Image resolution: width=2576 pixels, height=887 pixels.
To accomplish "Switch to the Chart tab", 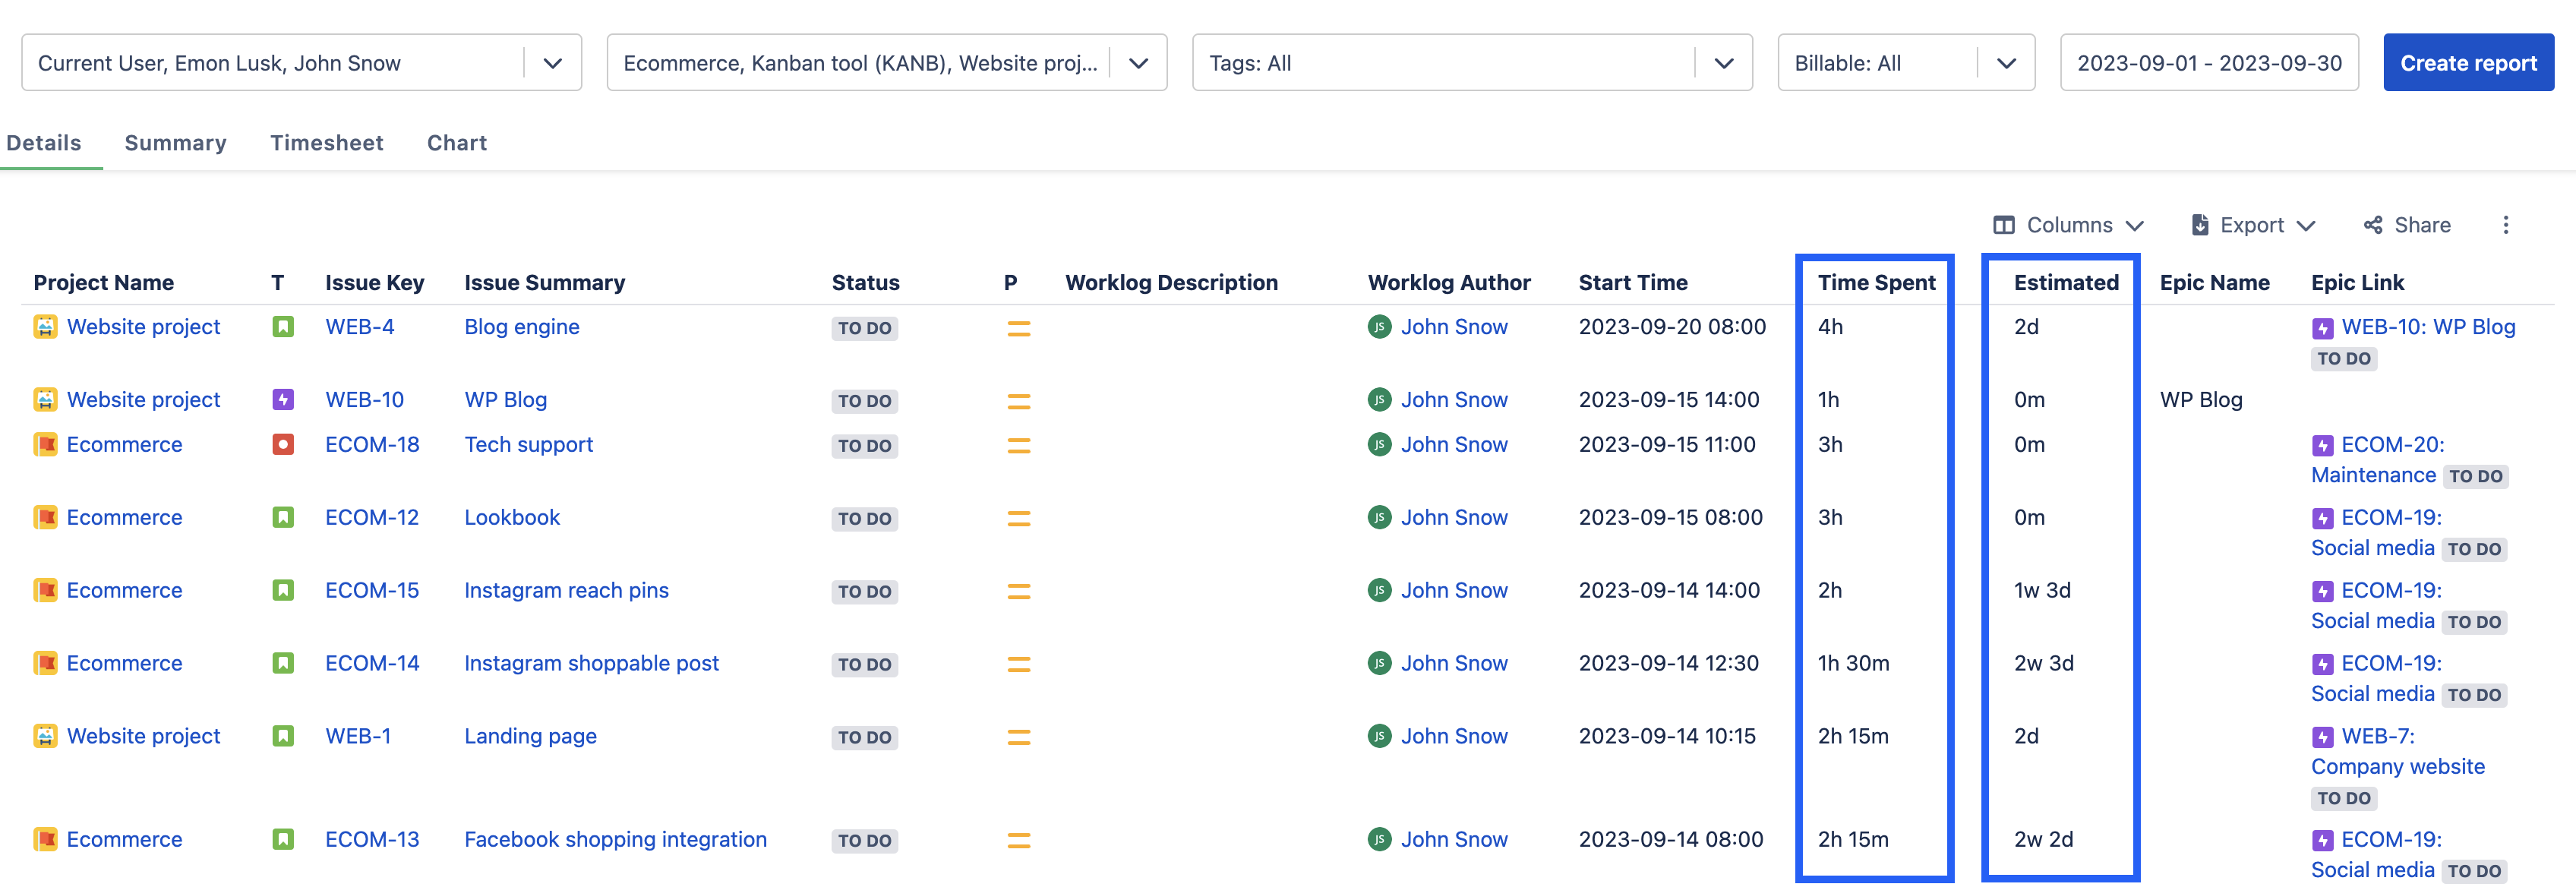I will [x=457, y=143].
